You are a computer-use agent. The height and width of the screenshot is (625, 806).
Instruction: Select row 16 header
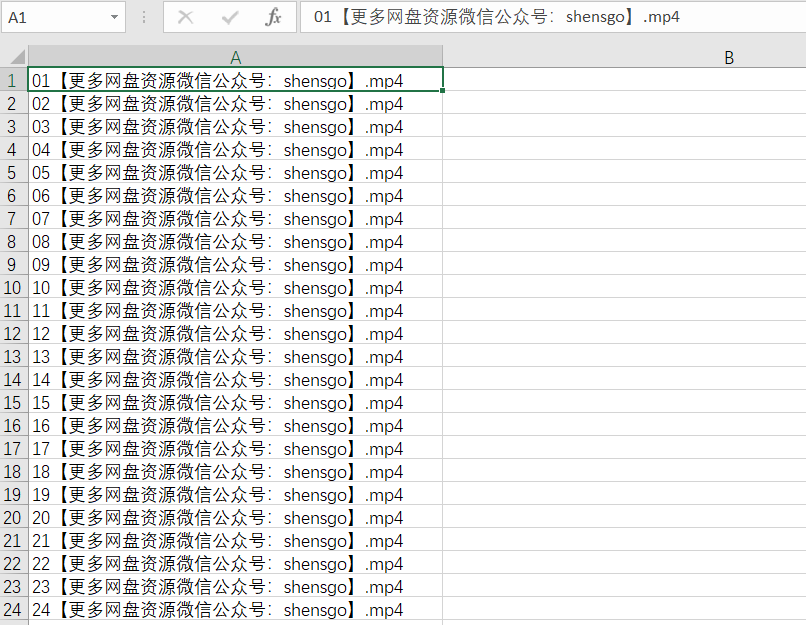point(12,426)
